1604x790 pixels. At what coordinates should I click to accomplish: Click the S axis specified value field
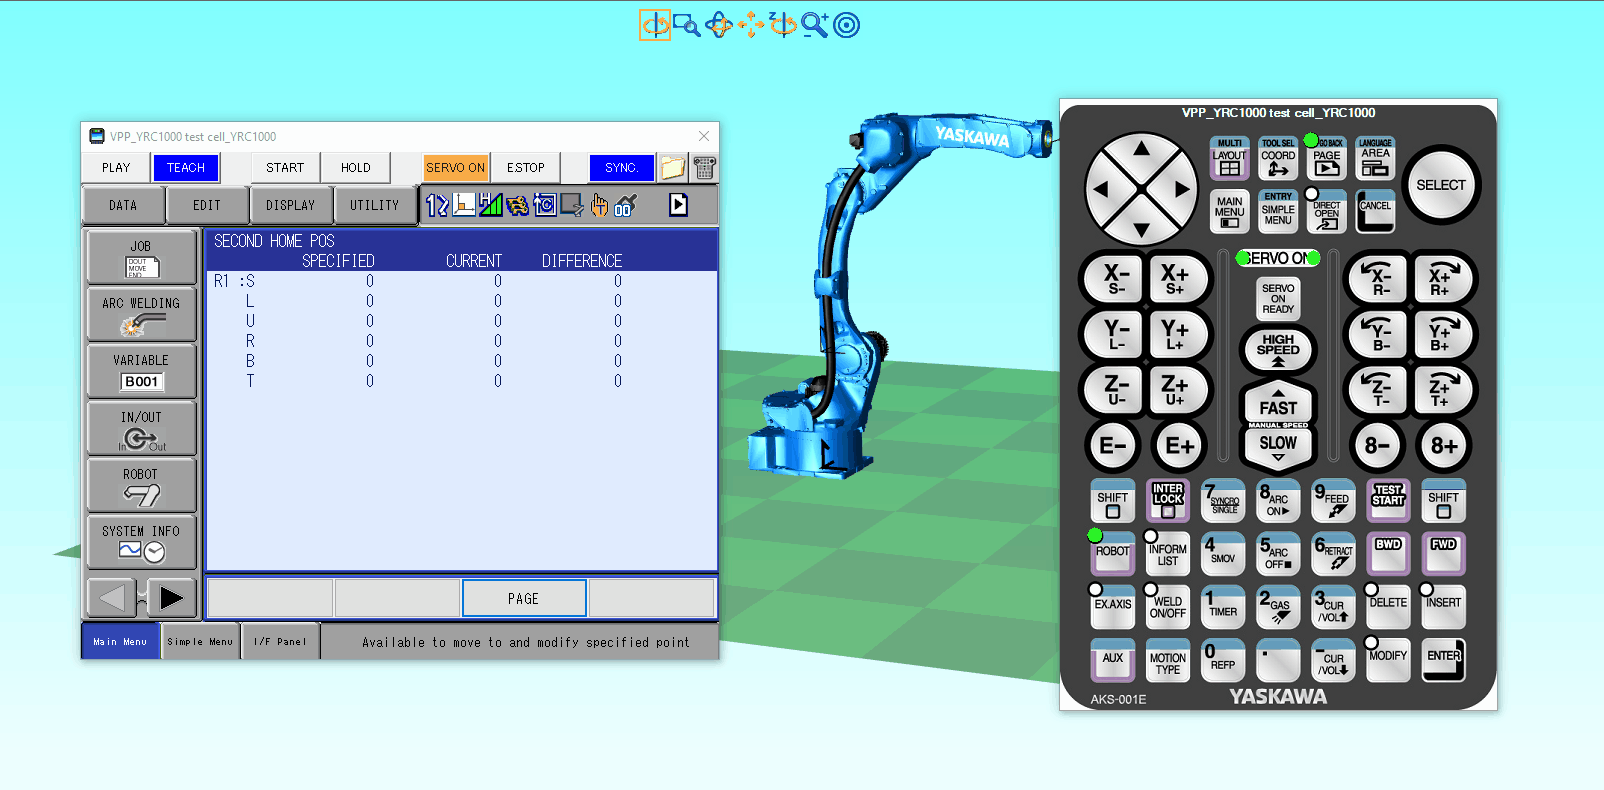coord(370,281)
